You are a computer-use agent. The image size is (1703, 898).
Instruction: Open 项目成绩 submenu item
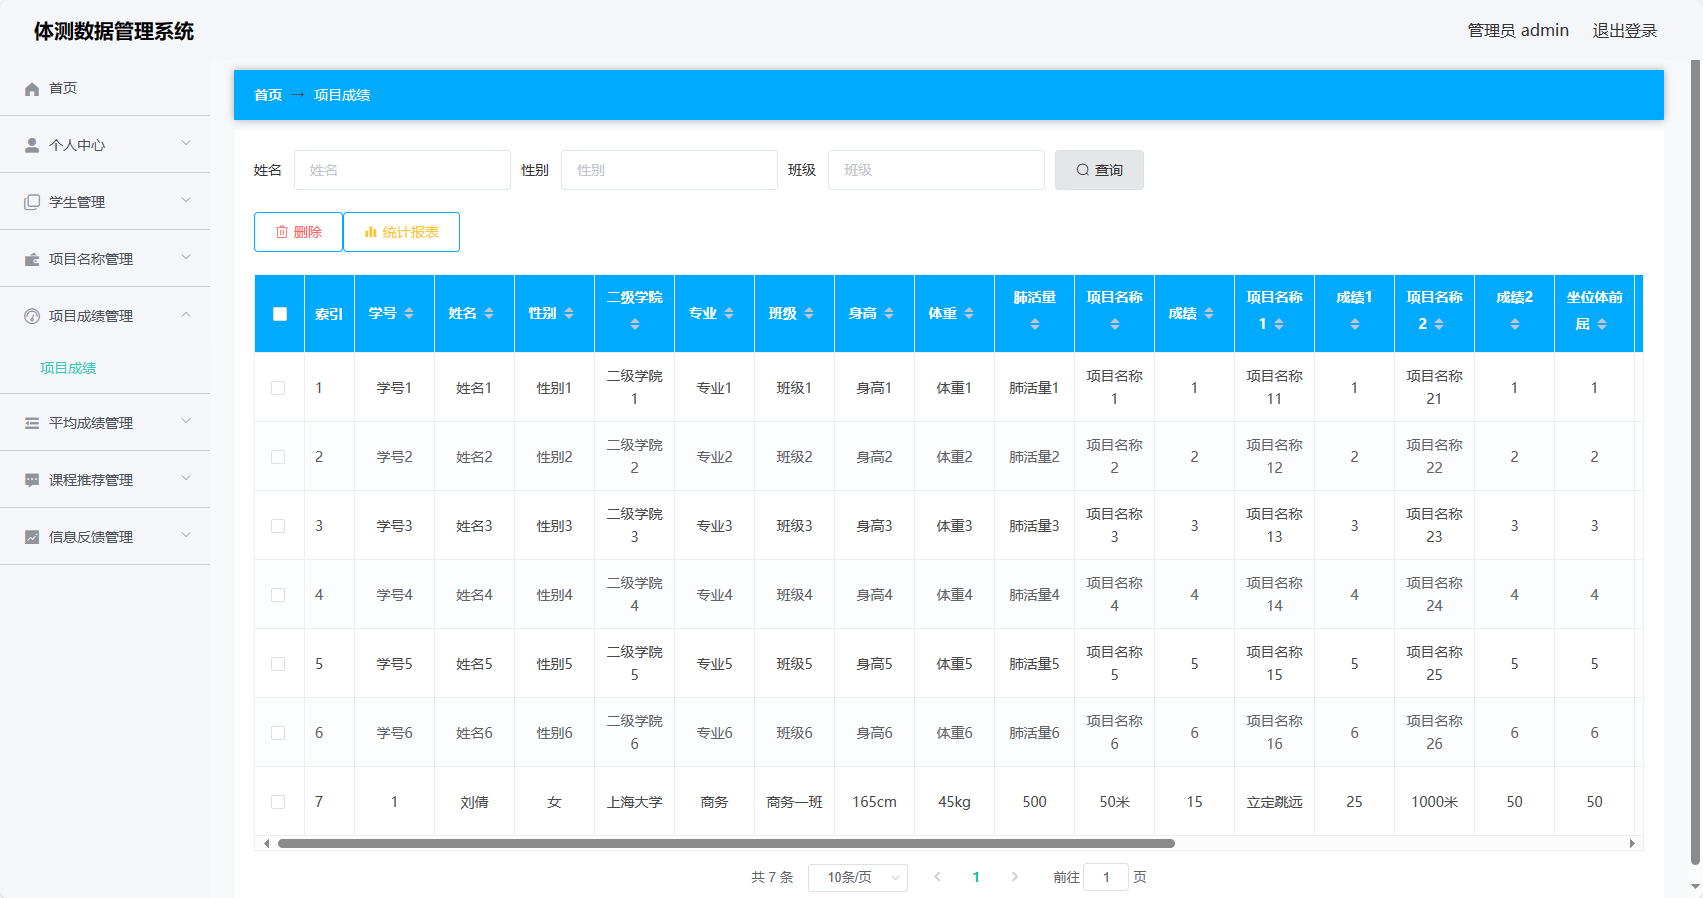click(x=68, y=369)
